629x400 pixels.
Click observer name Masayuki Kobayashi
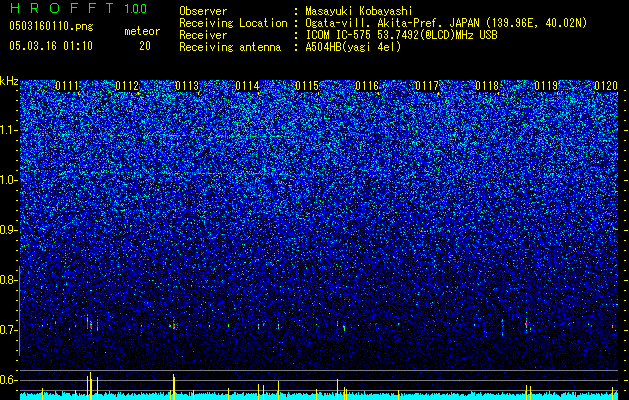click(x=359, y=11)
